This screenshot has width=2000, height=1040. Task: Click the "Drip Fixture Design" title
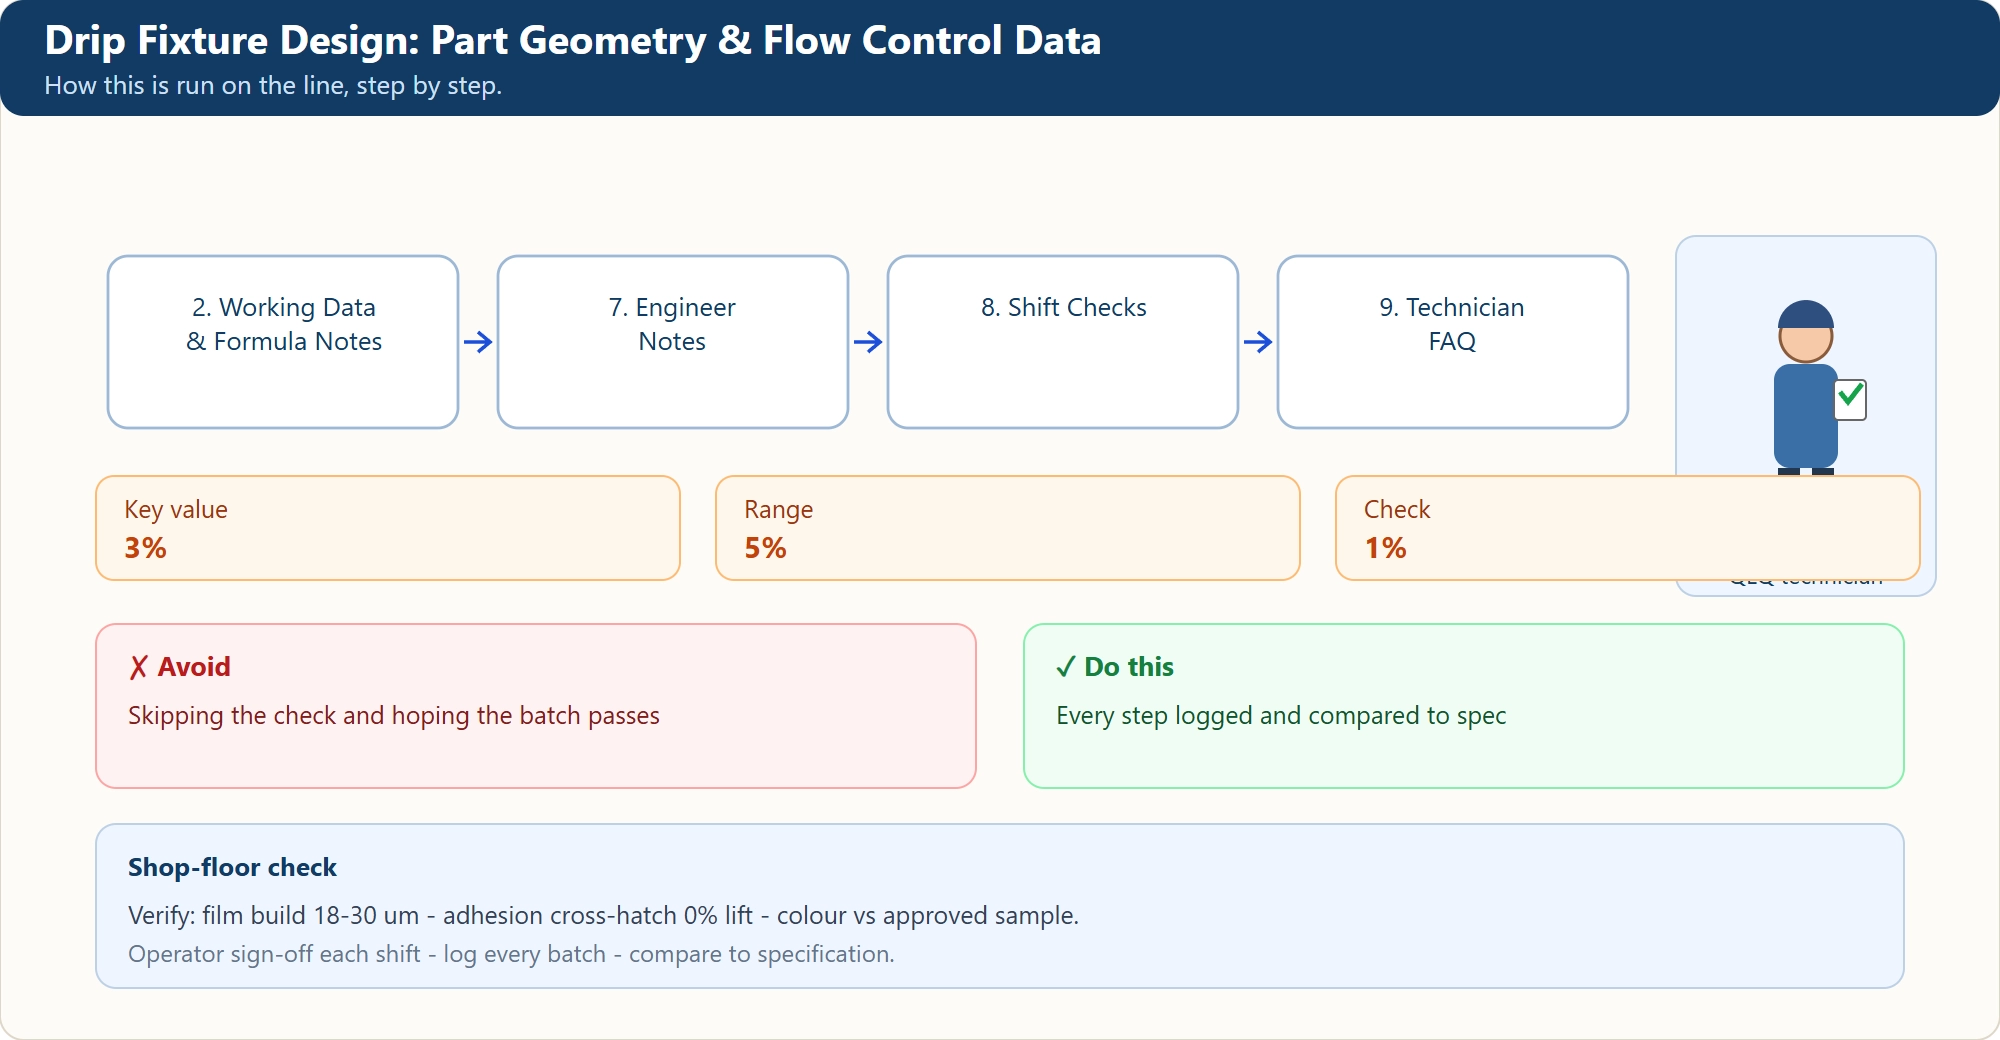[573, 40]
